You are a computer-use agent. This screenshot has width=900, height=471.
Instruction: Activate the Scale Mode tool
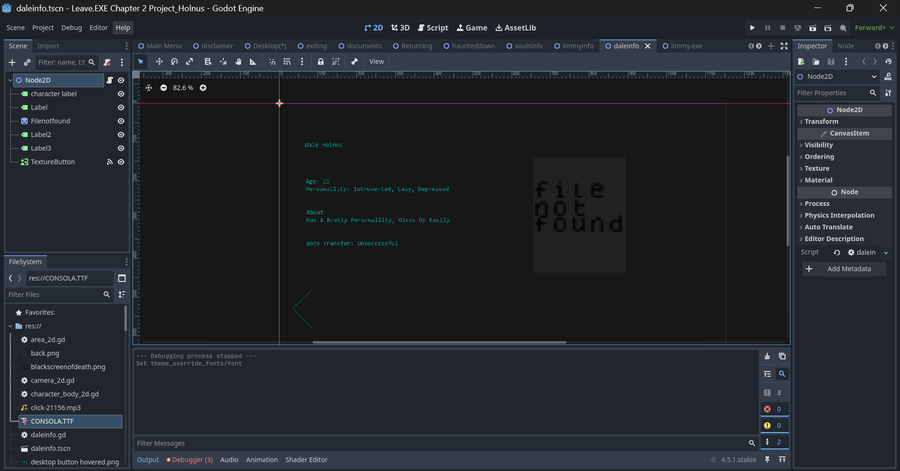coord(189,61)
